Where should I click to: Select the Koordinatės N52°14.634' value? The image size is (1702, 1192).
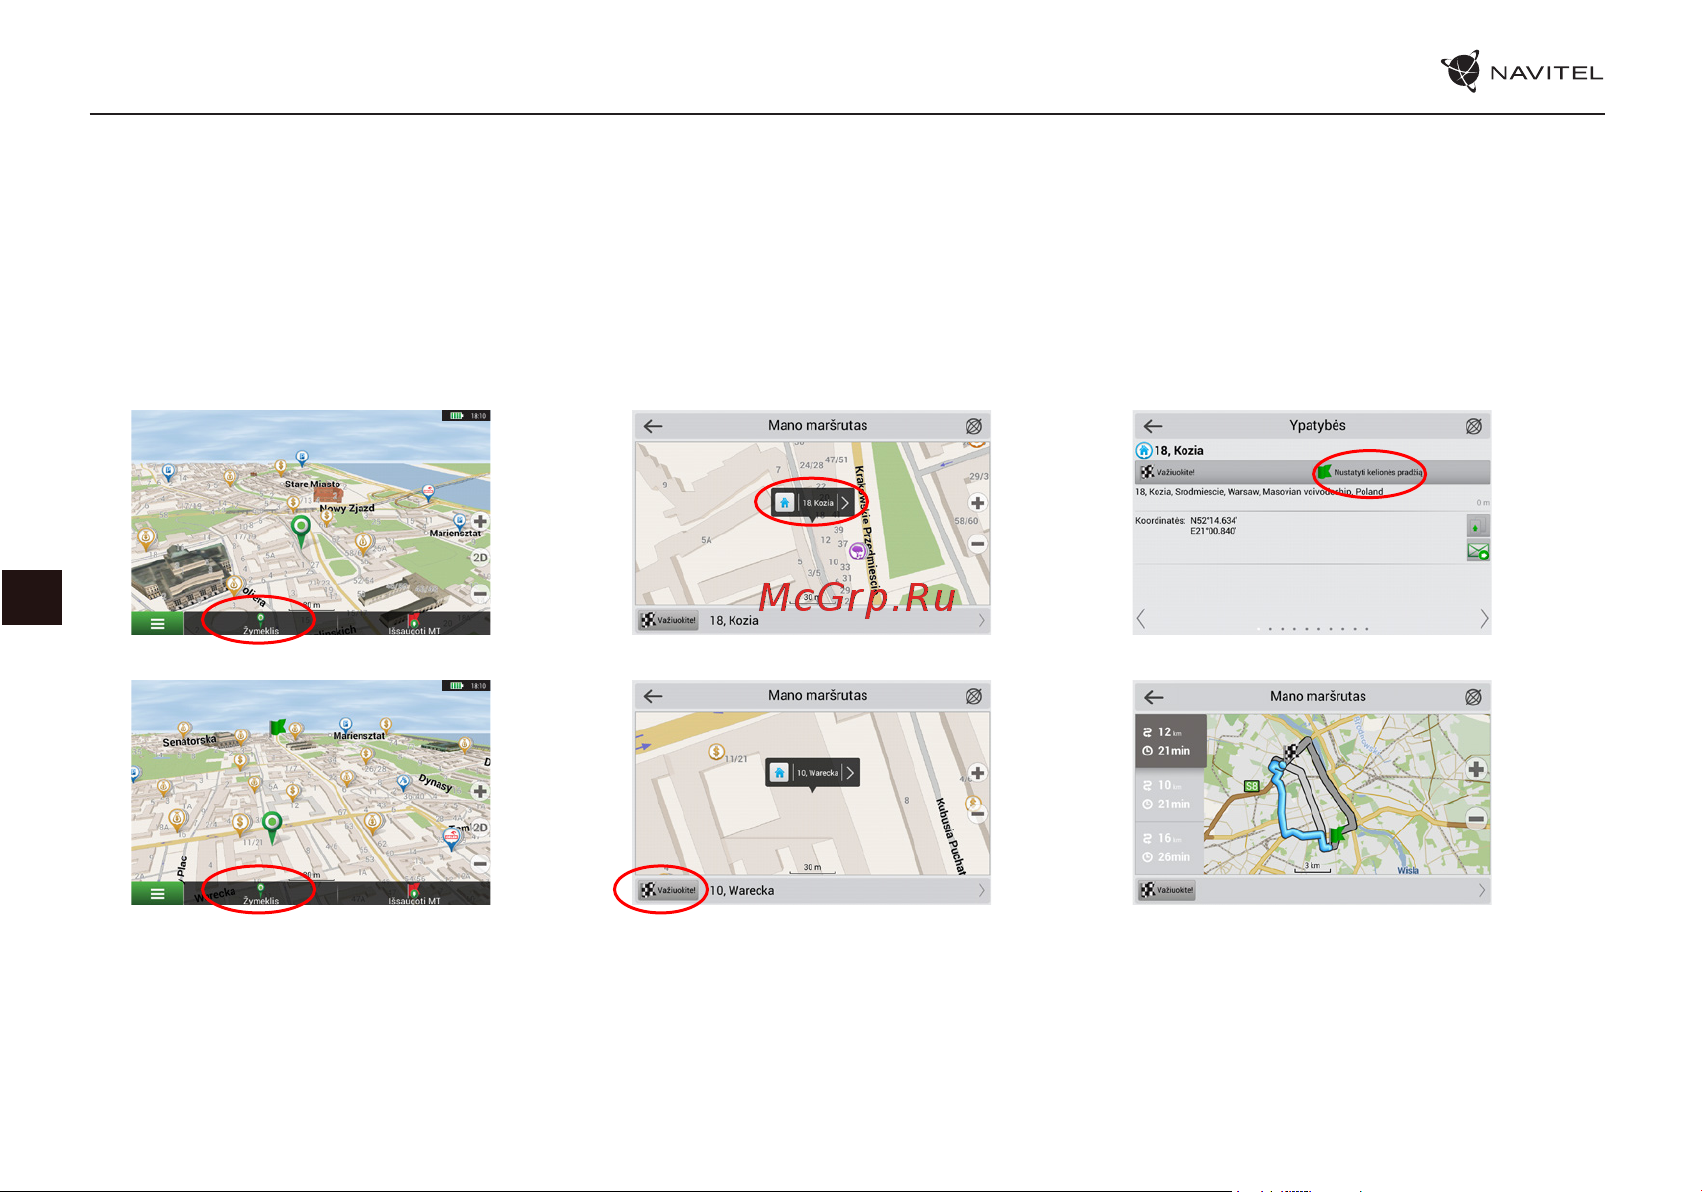(x=1213, y=521)
